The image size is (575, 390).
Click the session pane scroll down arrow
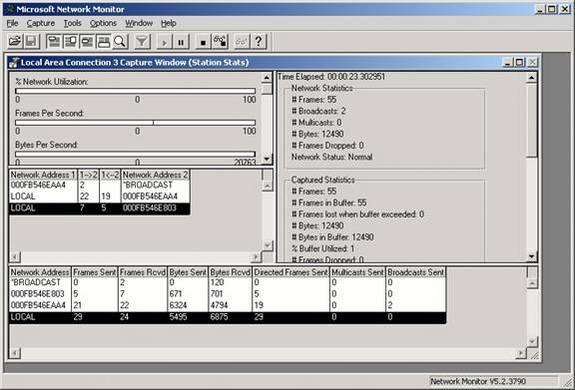(267, 245)
